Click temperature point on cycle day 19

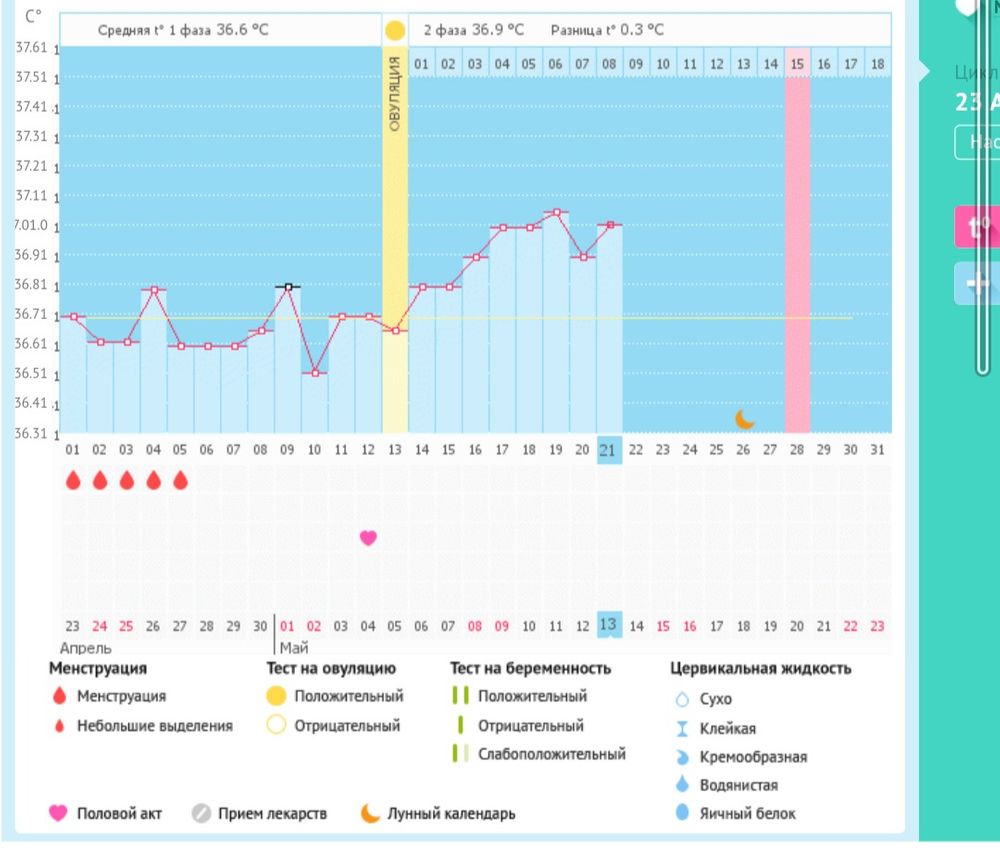tap(556, 212)
